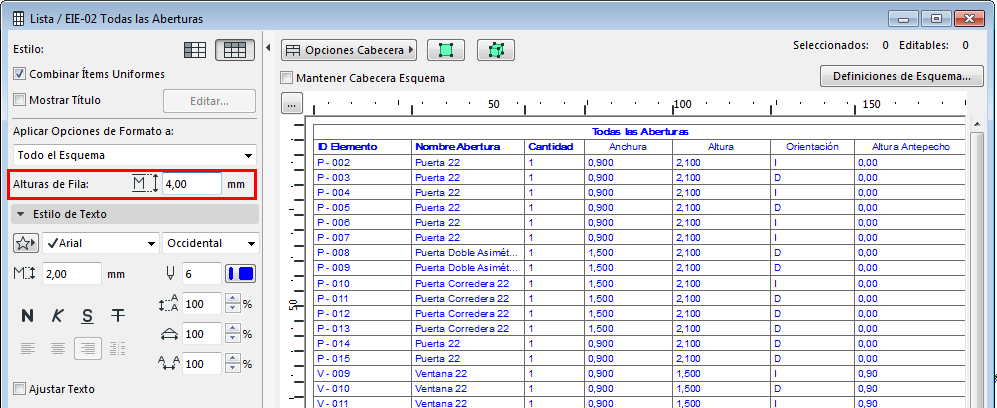Click the character width 100 field
This screenshot has height=408, width=997.
pos(202,334)
